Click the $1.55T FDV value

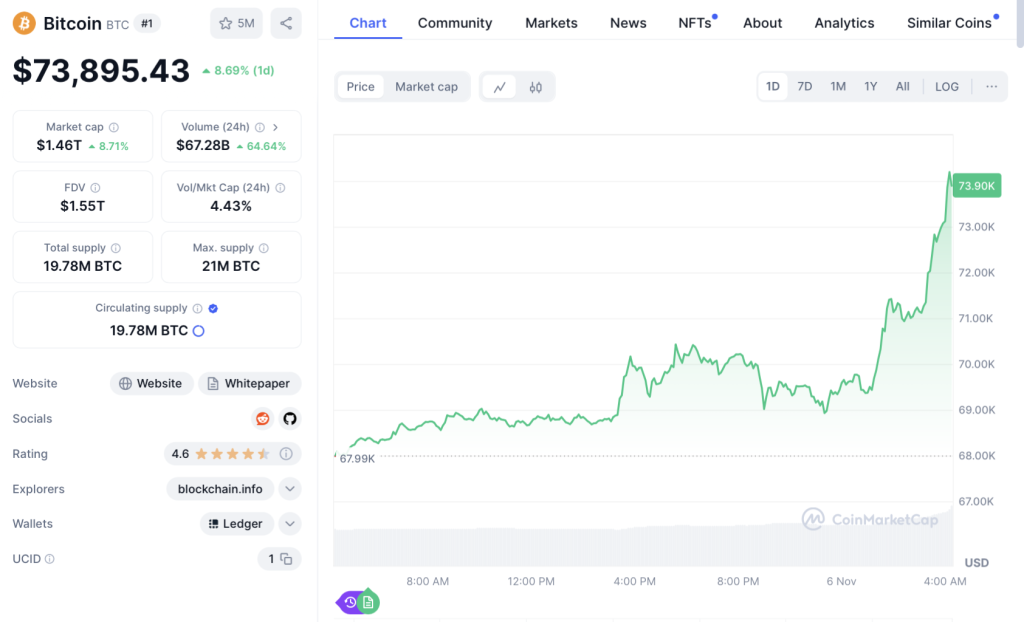tap(82, 206)
